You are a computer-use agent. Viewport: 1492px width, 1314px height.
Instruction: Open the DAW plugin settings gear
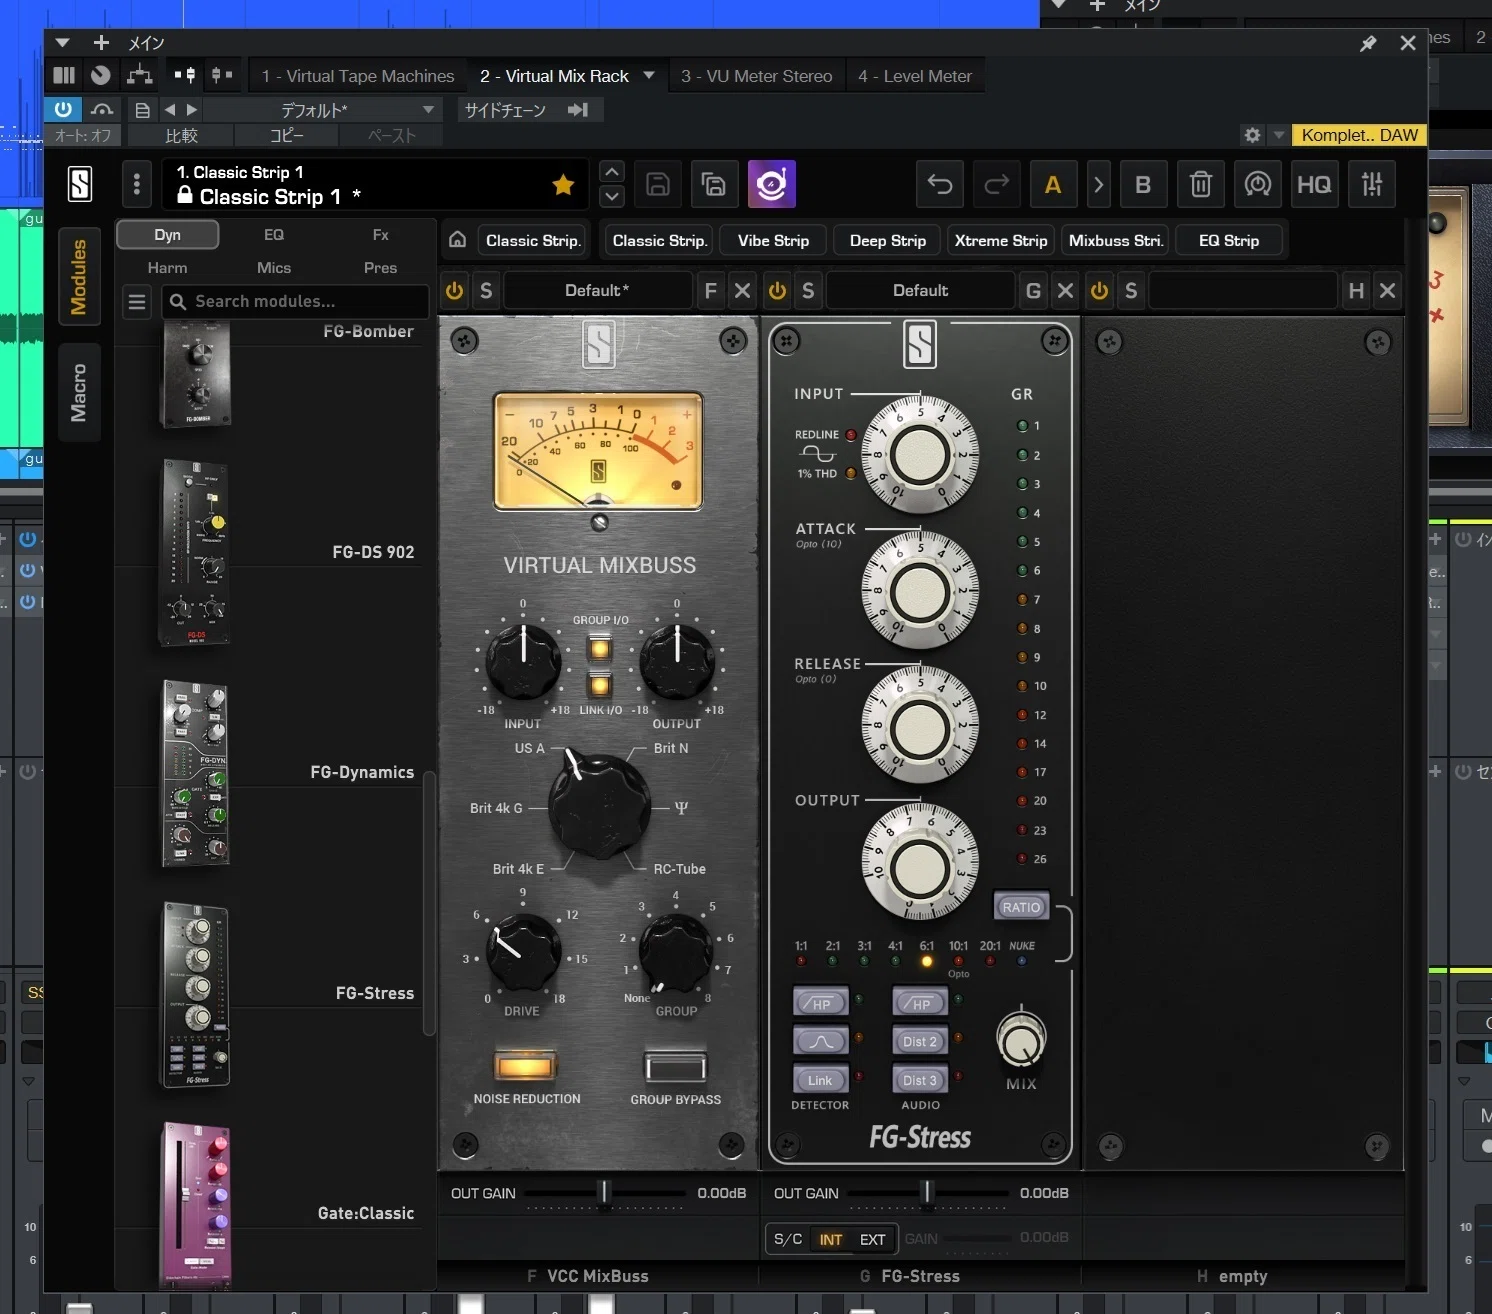coord(1252,135)
